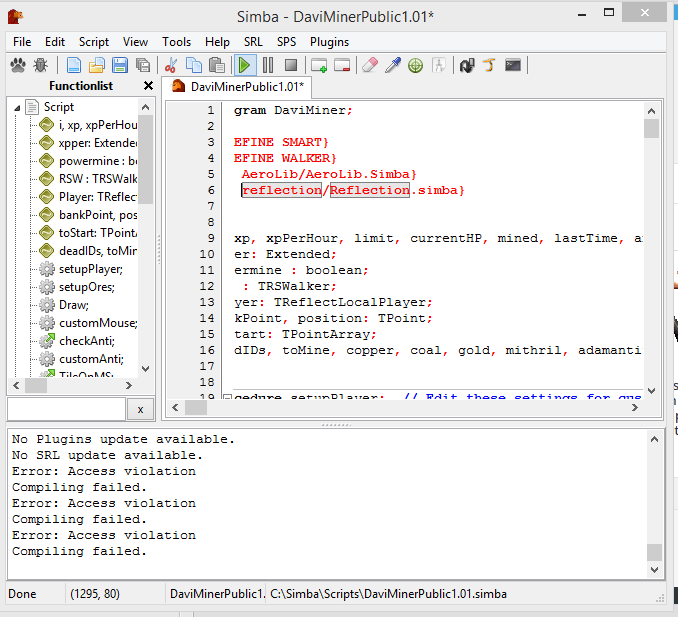Collapse the code fold marker at line 19
The width and height of the screenshot is (678, 617).
[226, 398]
